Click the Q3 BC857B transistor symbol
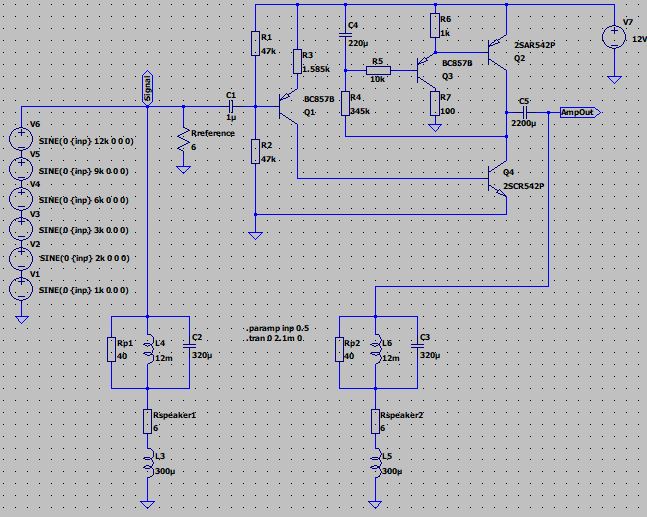 (x=426, y=71)
